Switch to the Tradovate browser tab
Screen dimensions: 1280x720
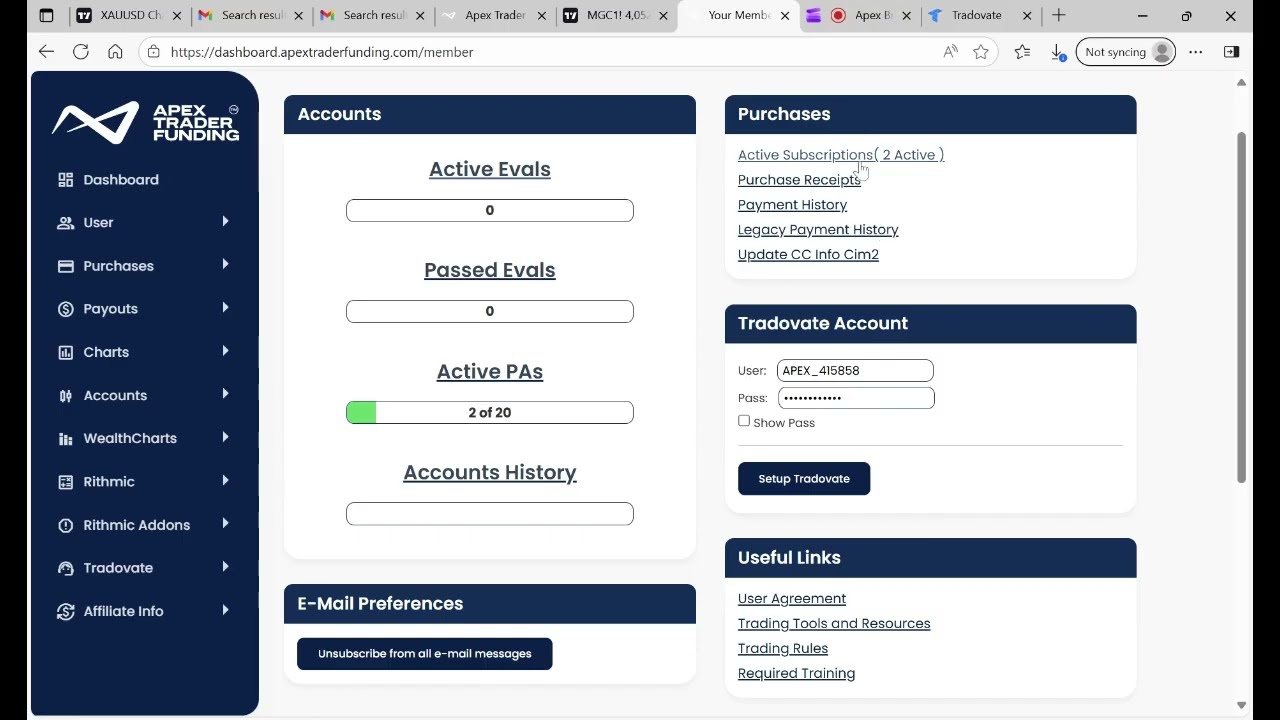[980, 15]
